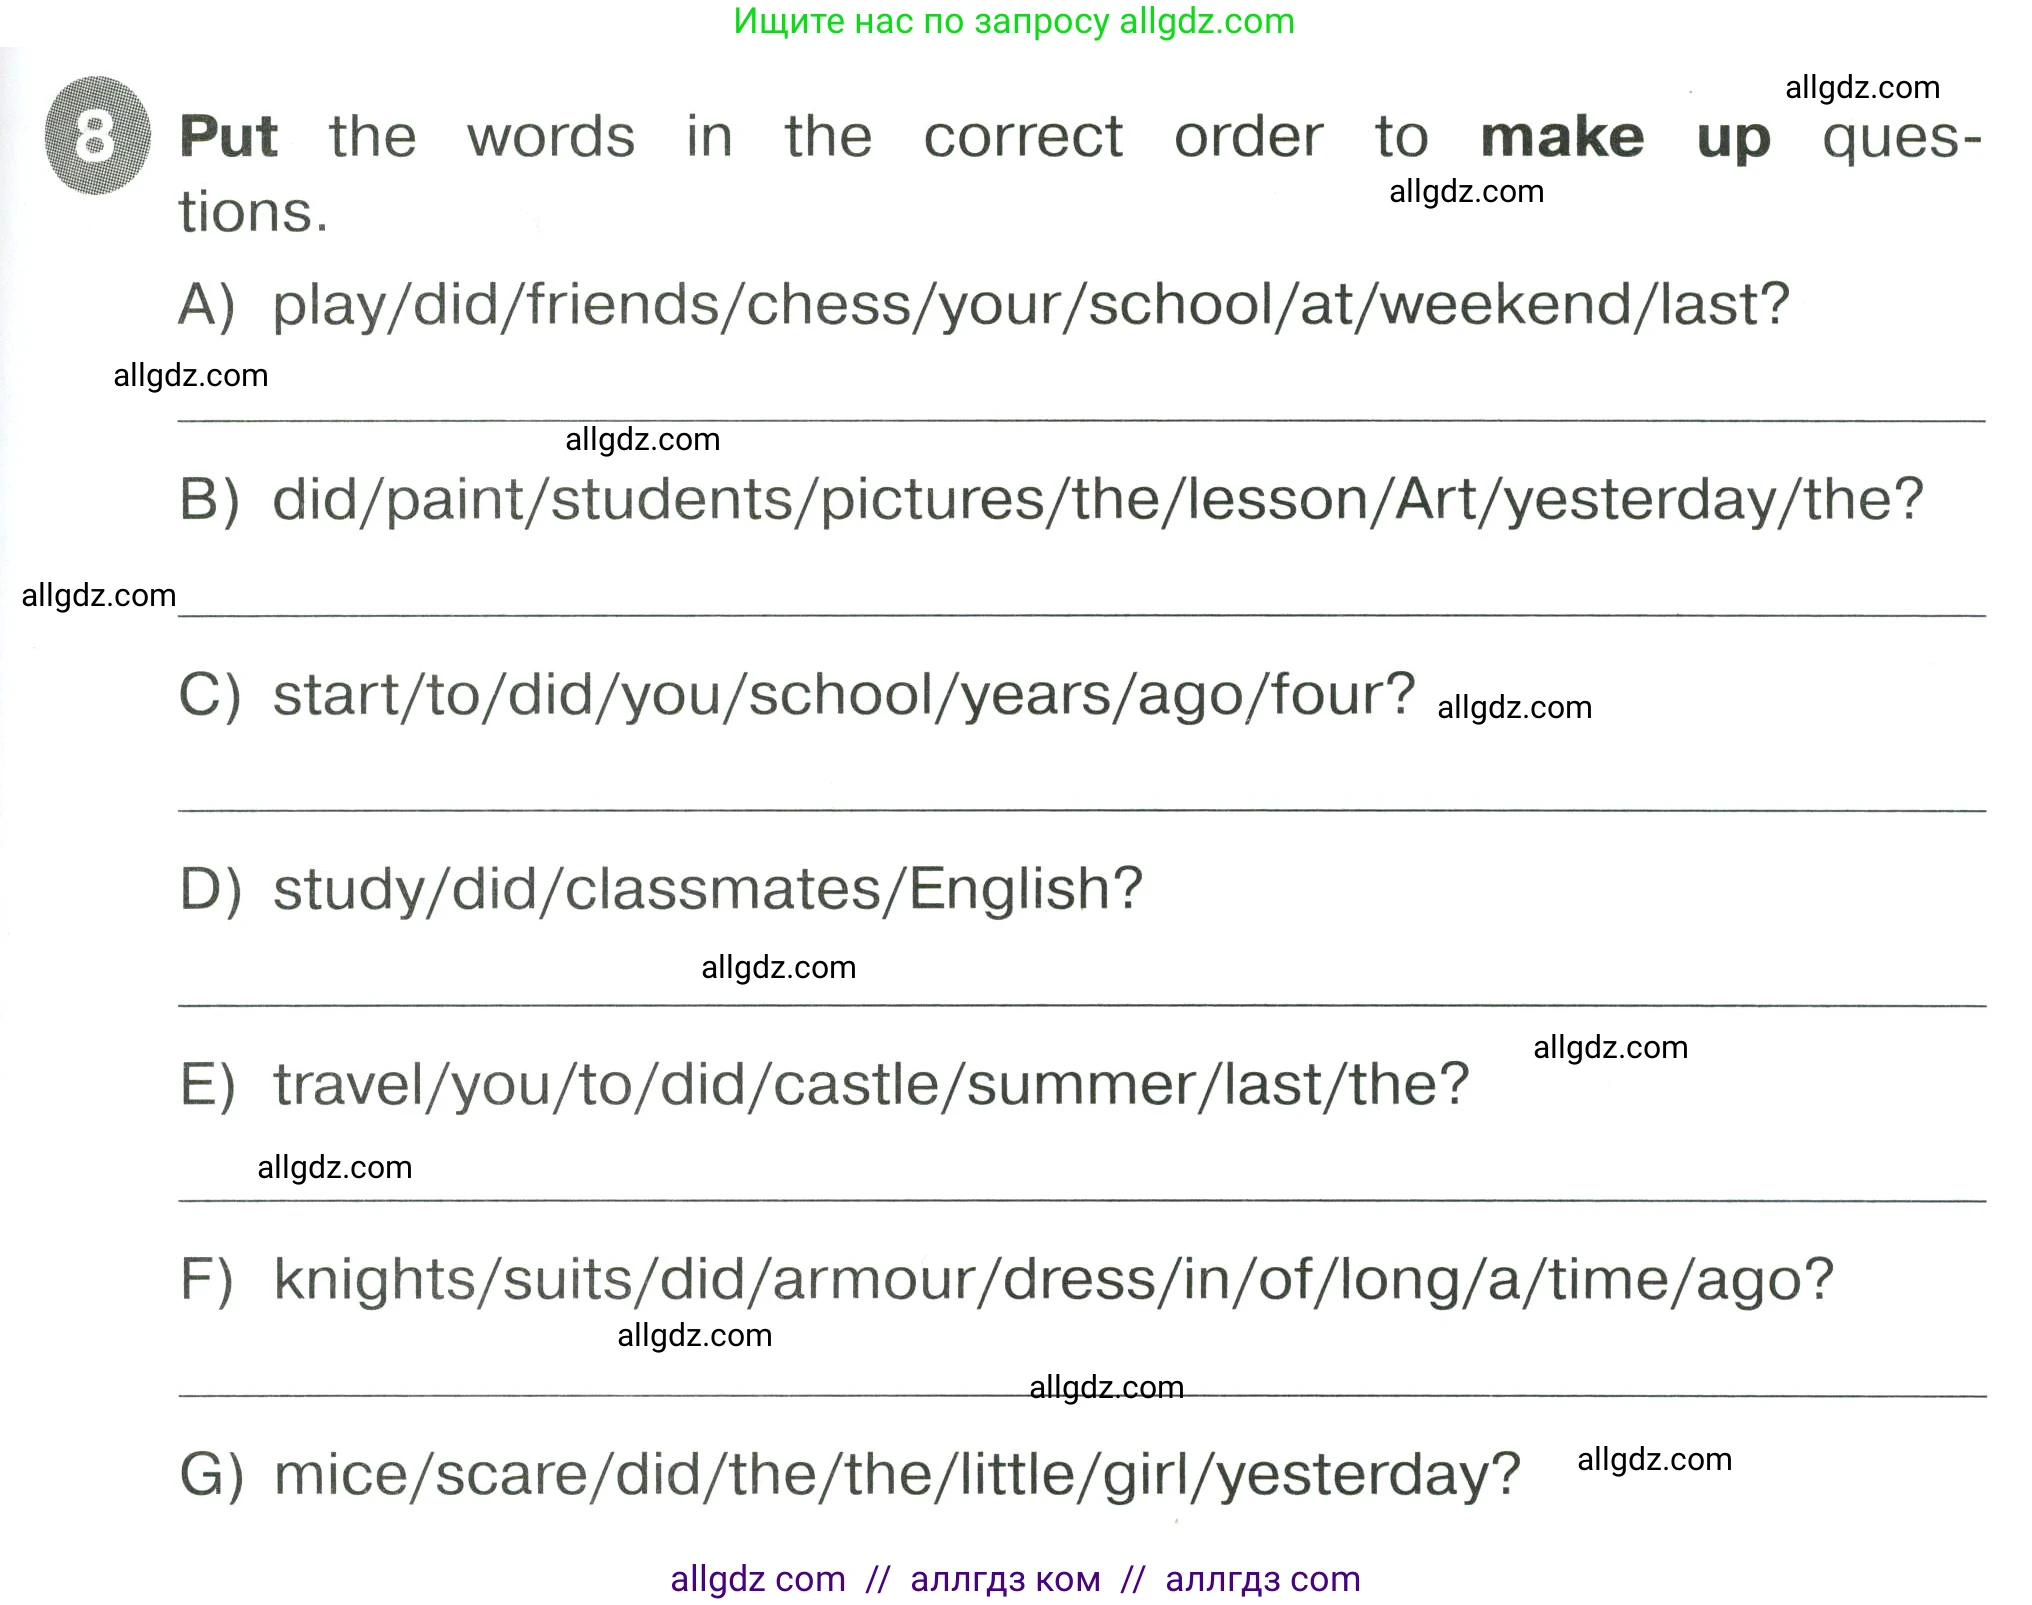
Task: Select question F starting with knights/suits/did
Action: 1053,1279
